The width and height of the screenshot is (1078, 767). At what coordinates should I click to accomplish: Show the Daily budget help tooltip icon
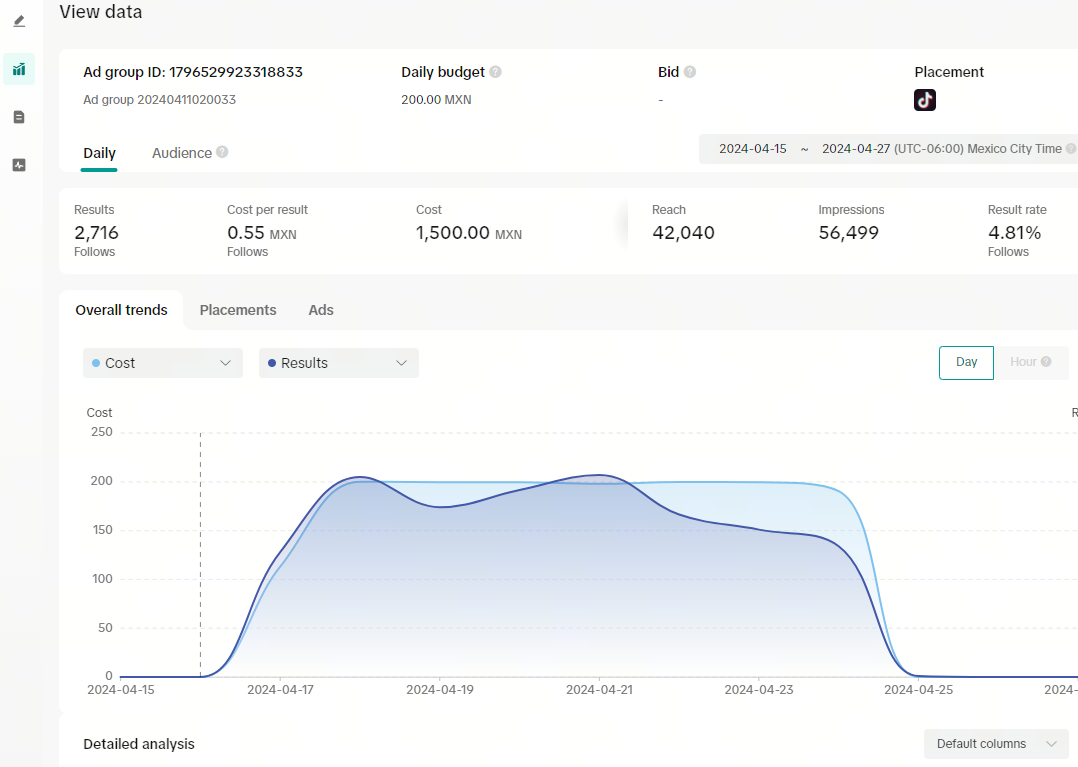(496, 72)
